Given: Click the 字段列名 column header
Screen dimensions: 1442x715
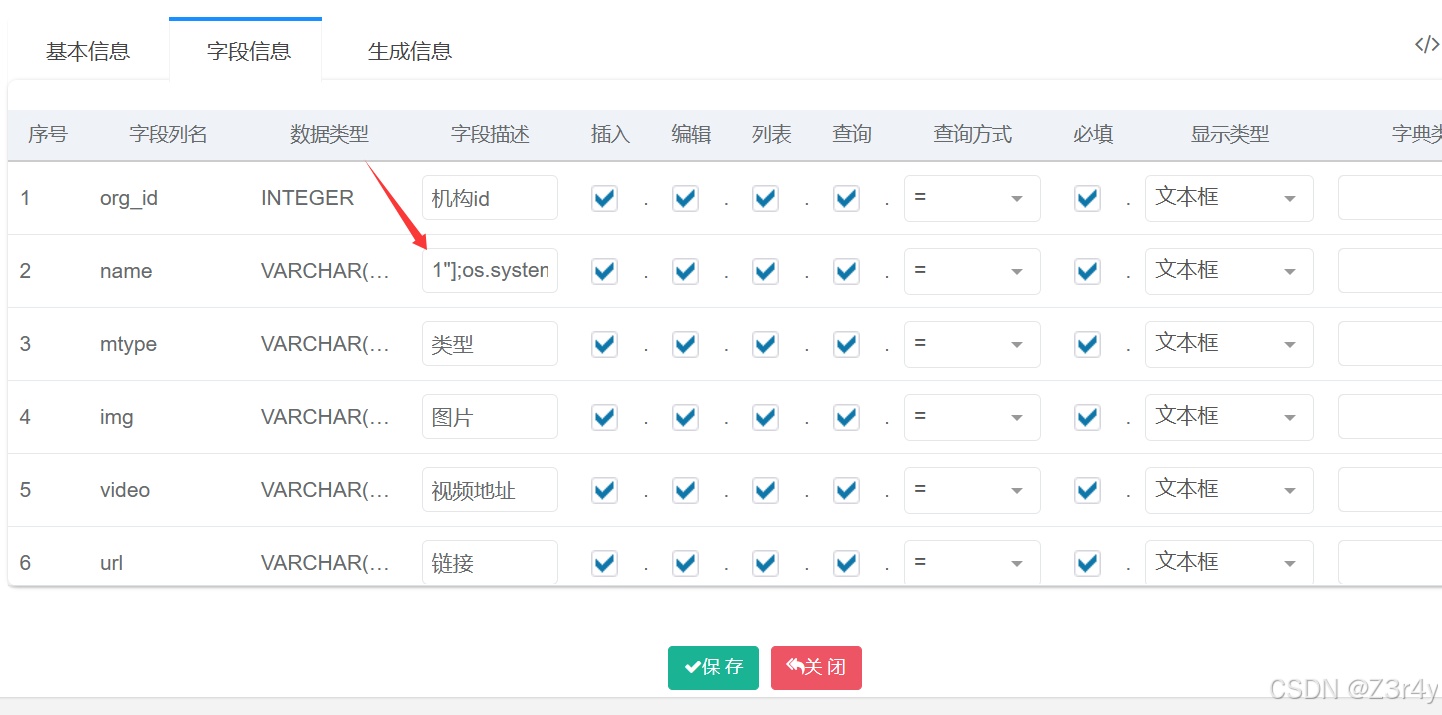Looking at the screenshot, I should point(168,134).
